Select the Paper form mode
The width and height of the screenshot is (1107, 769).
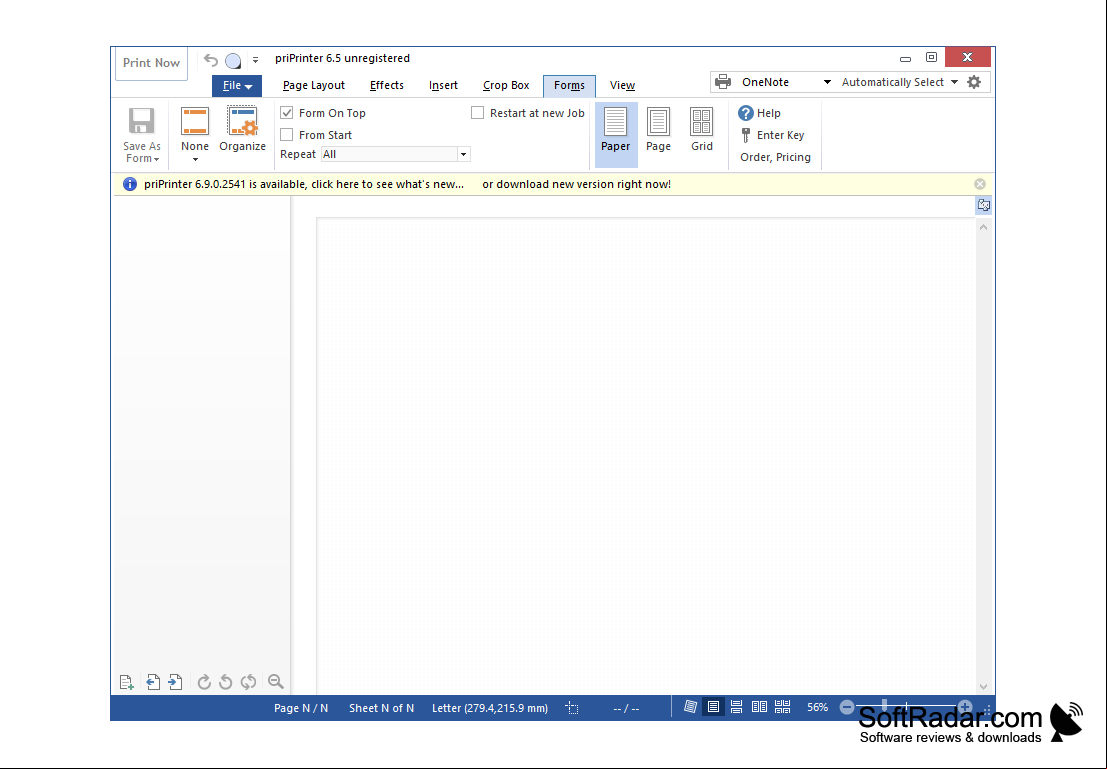[616, 134]
